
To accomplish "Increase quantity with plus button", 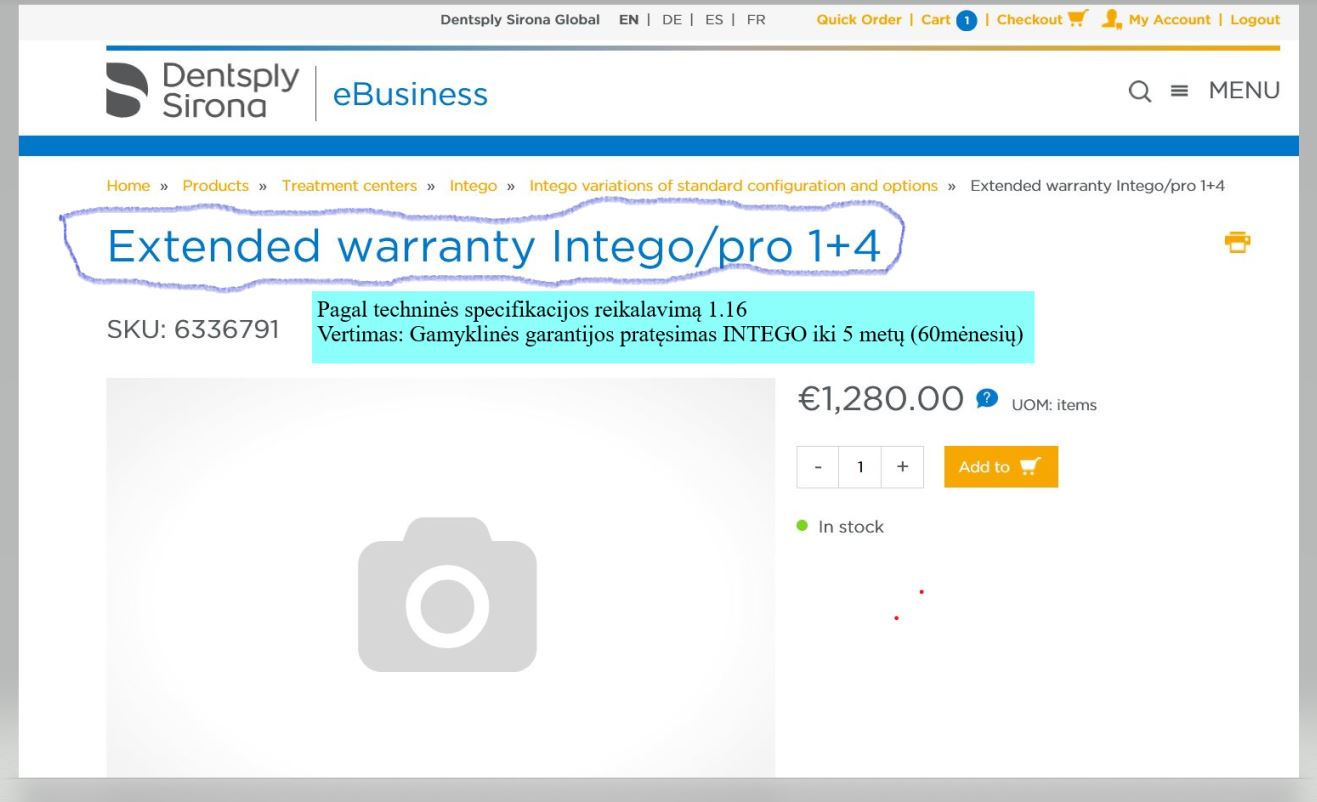I will [x=903, y=467].
